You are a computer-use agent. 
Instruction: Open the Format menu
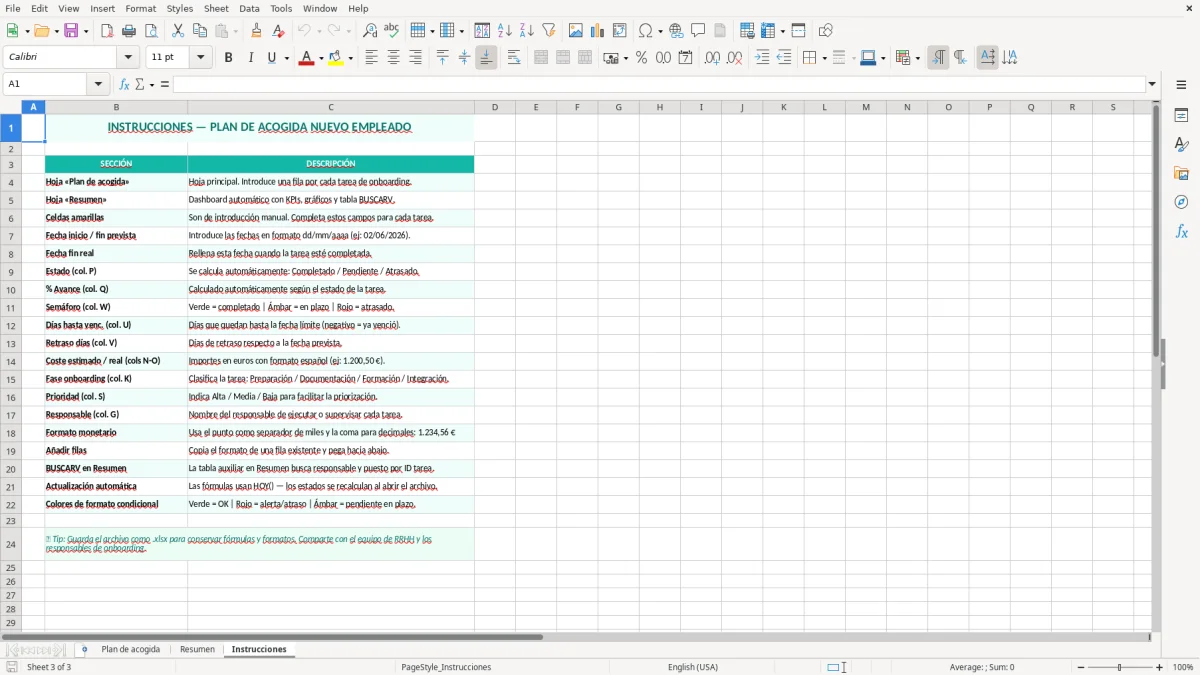140,8
